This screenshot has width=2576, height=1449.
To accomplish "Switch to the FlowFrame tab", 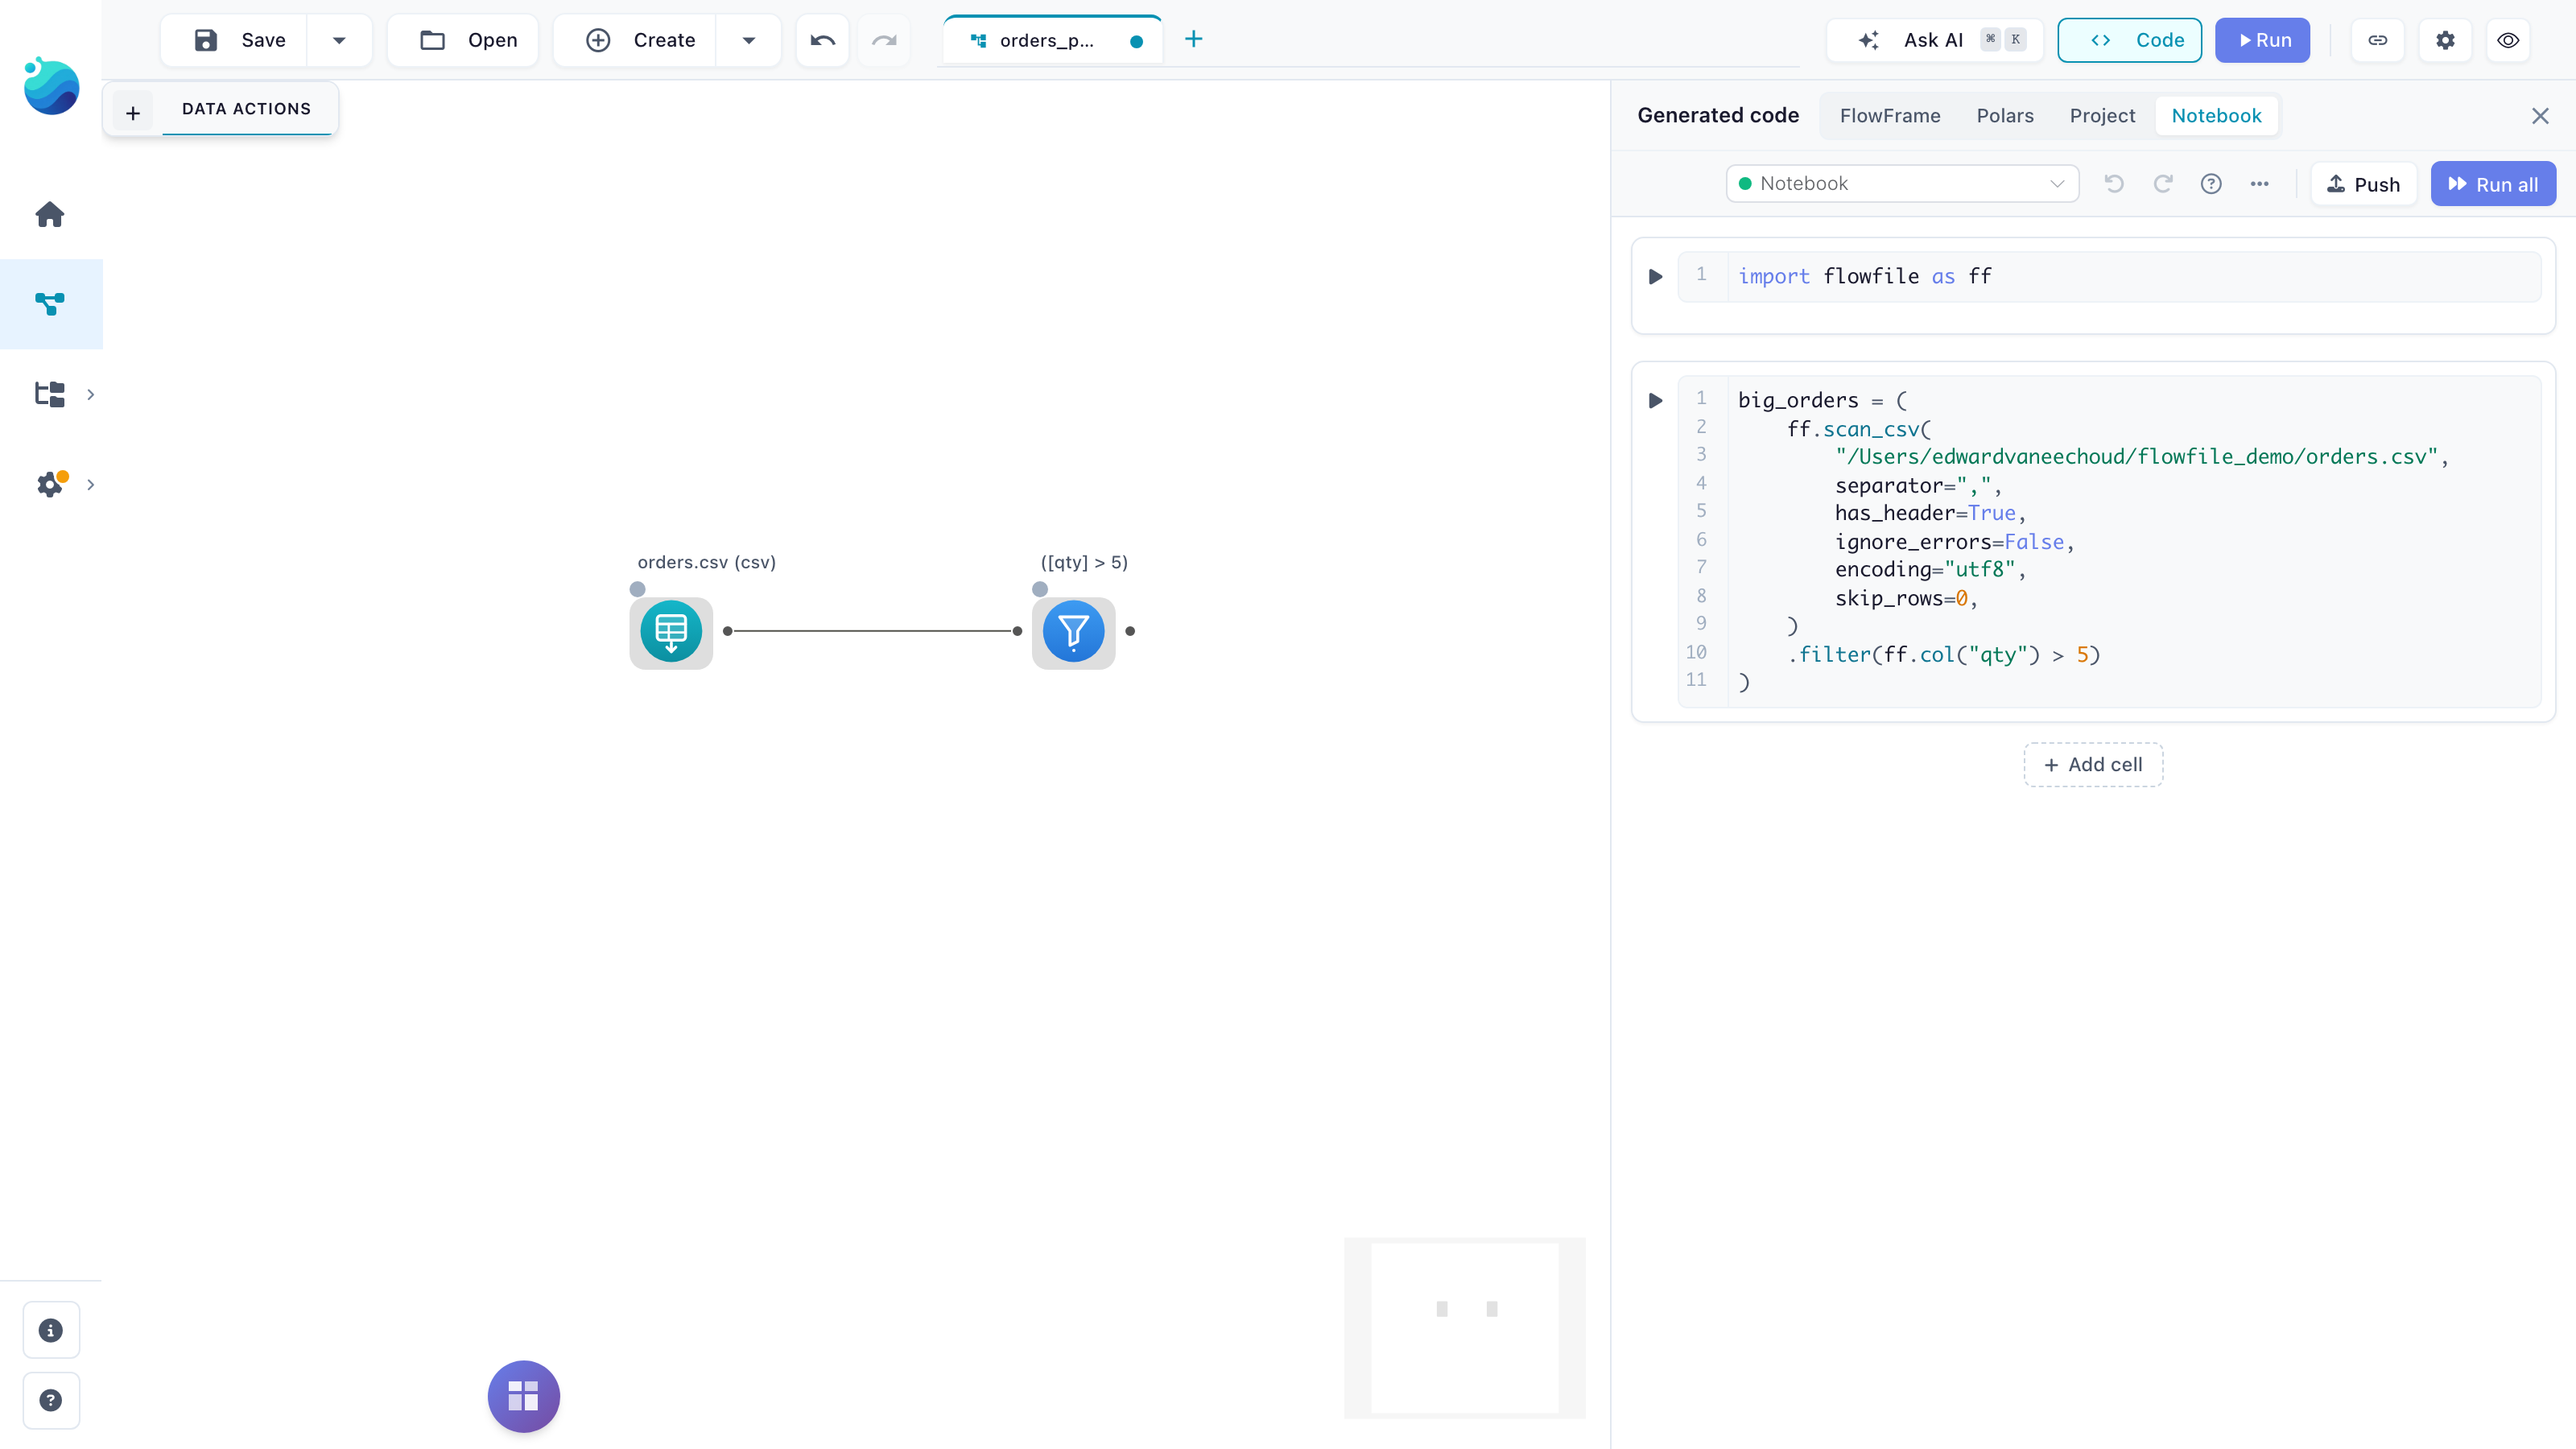I will coord(1890,115).
